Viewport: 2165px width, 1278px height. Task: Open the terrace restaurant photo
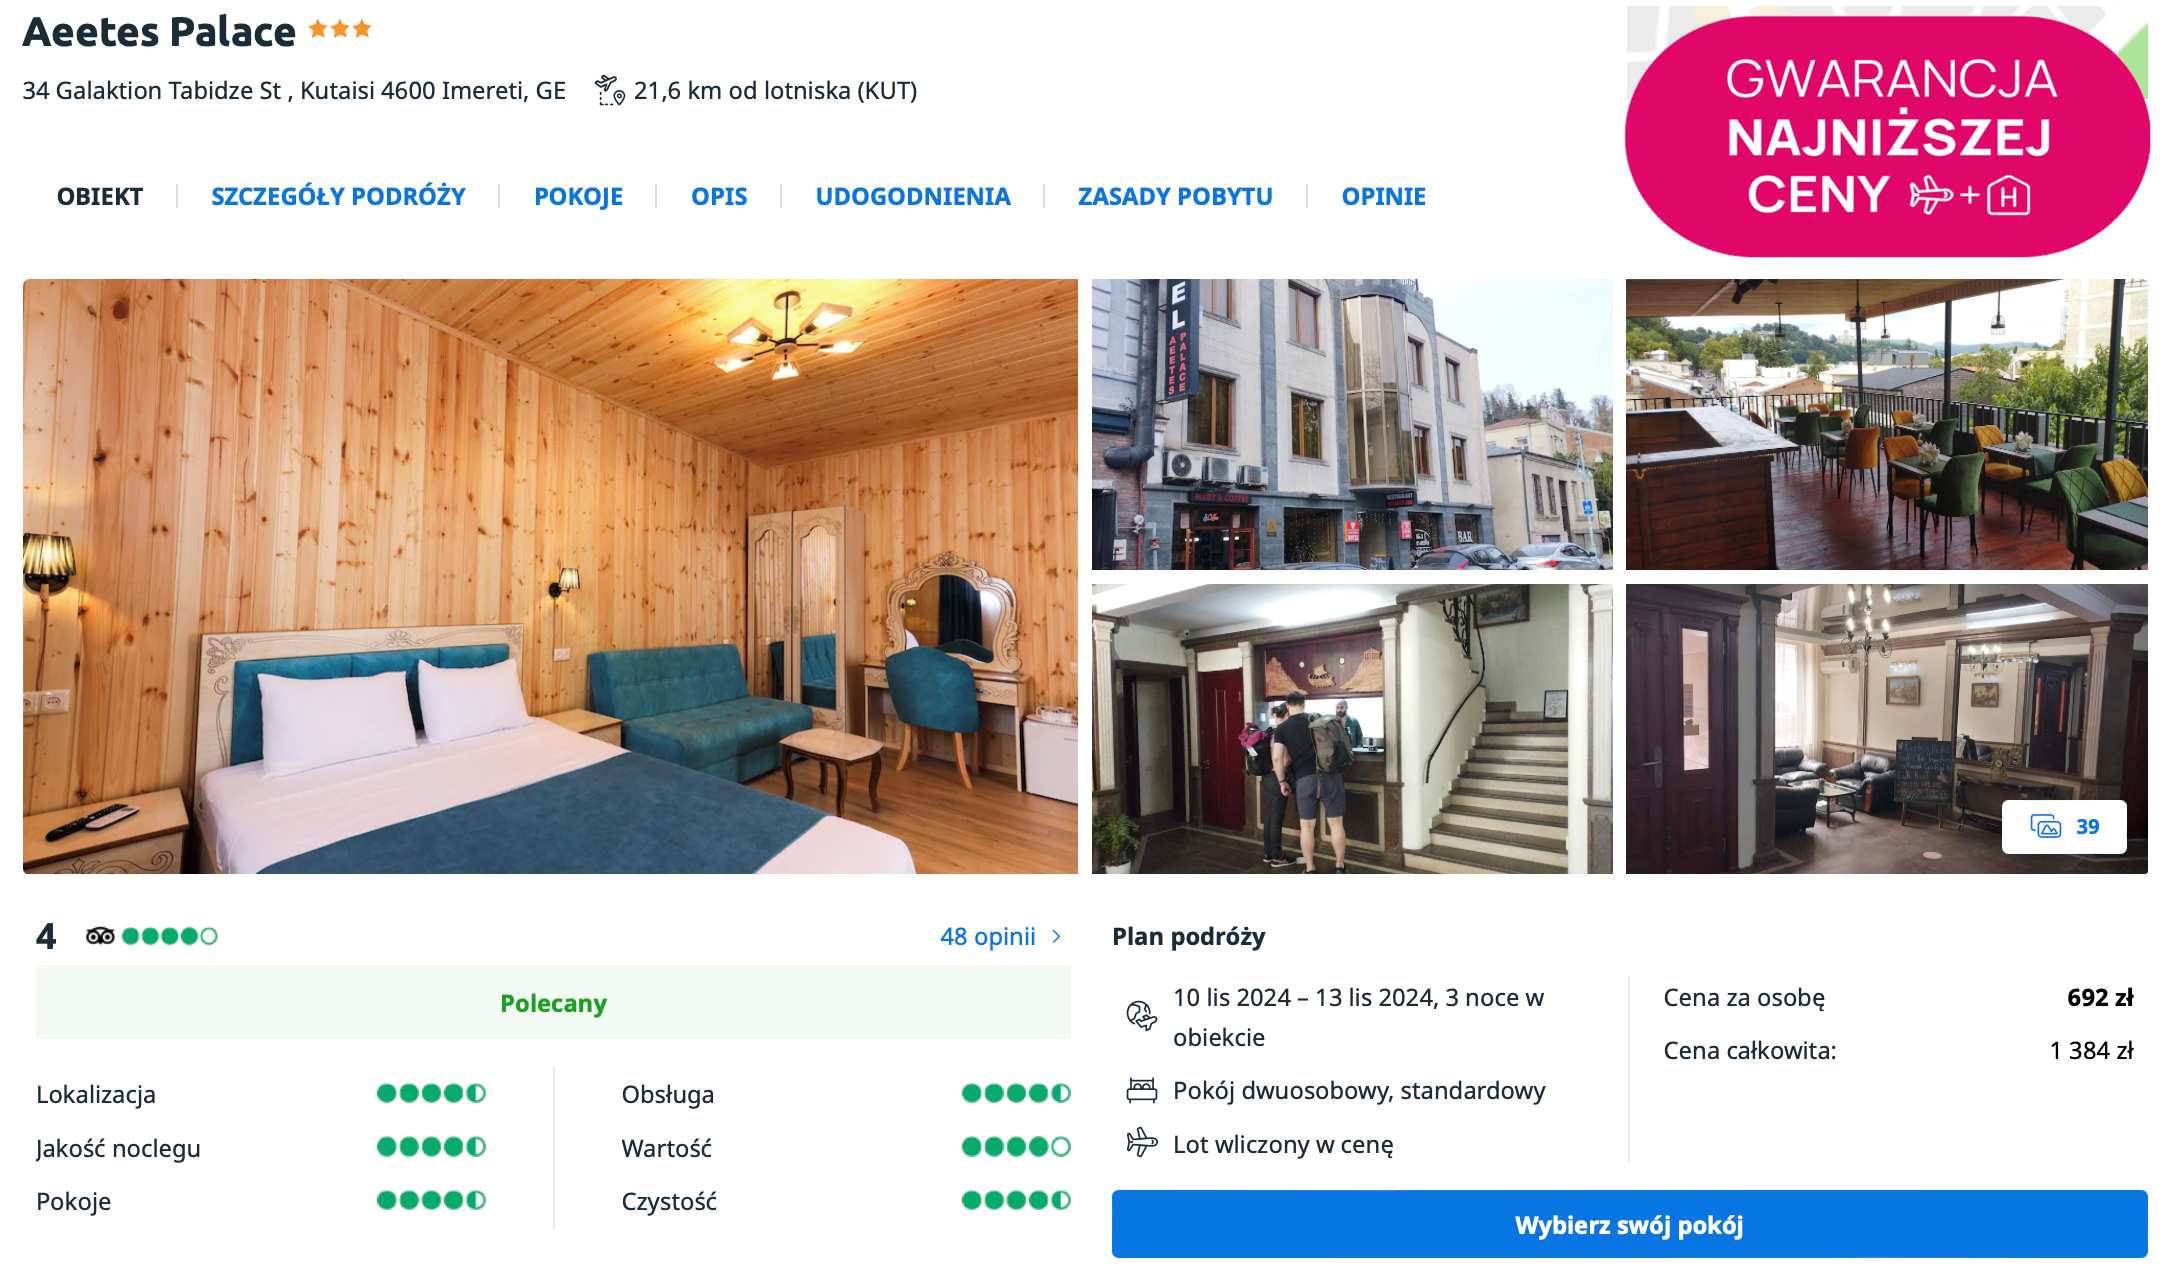1886,424
